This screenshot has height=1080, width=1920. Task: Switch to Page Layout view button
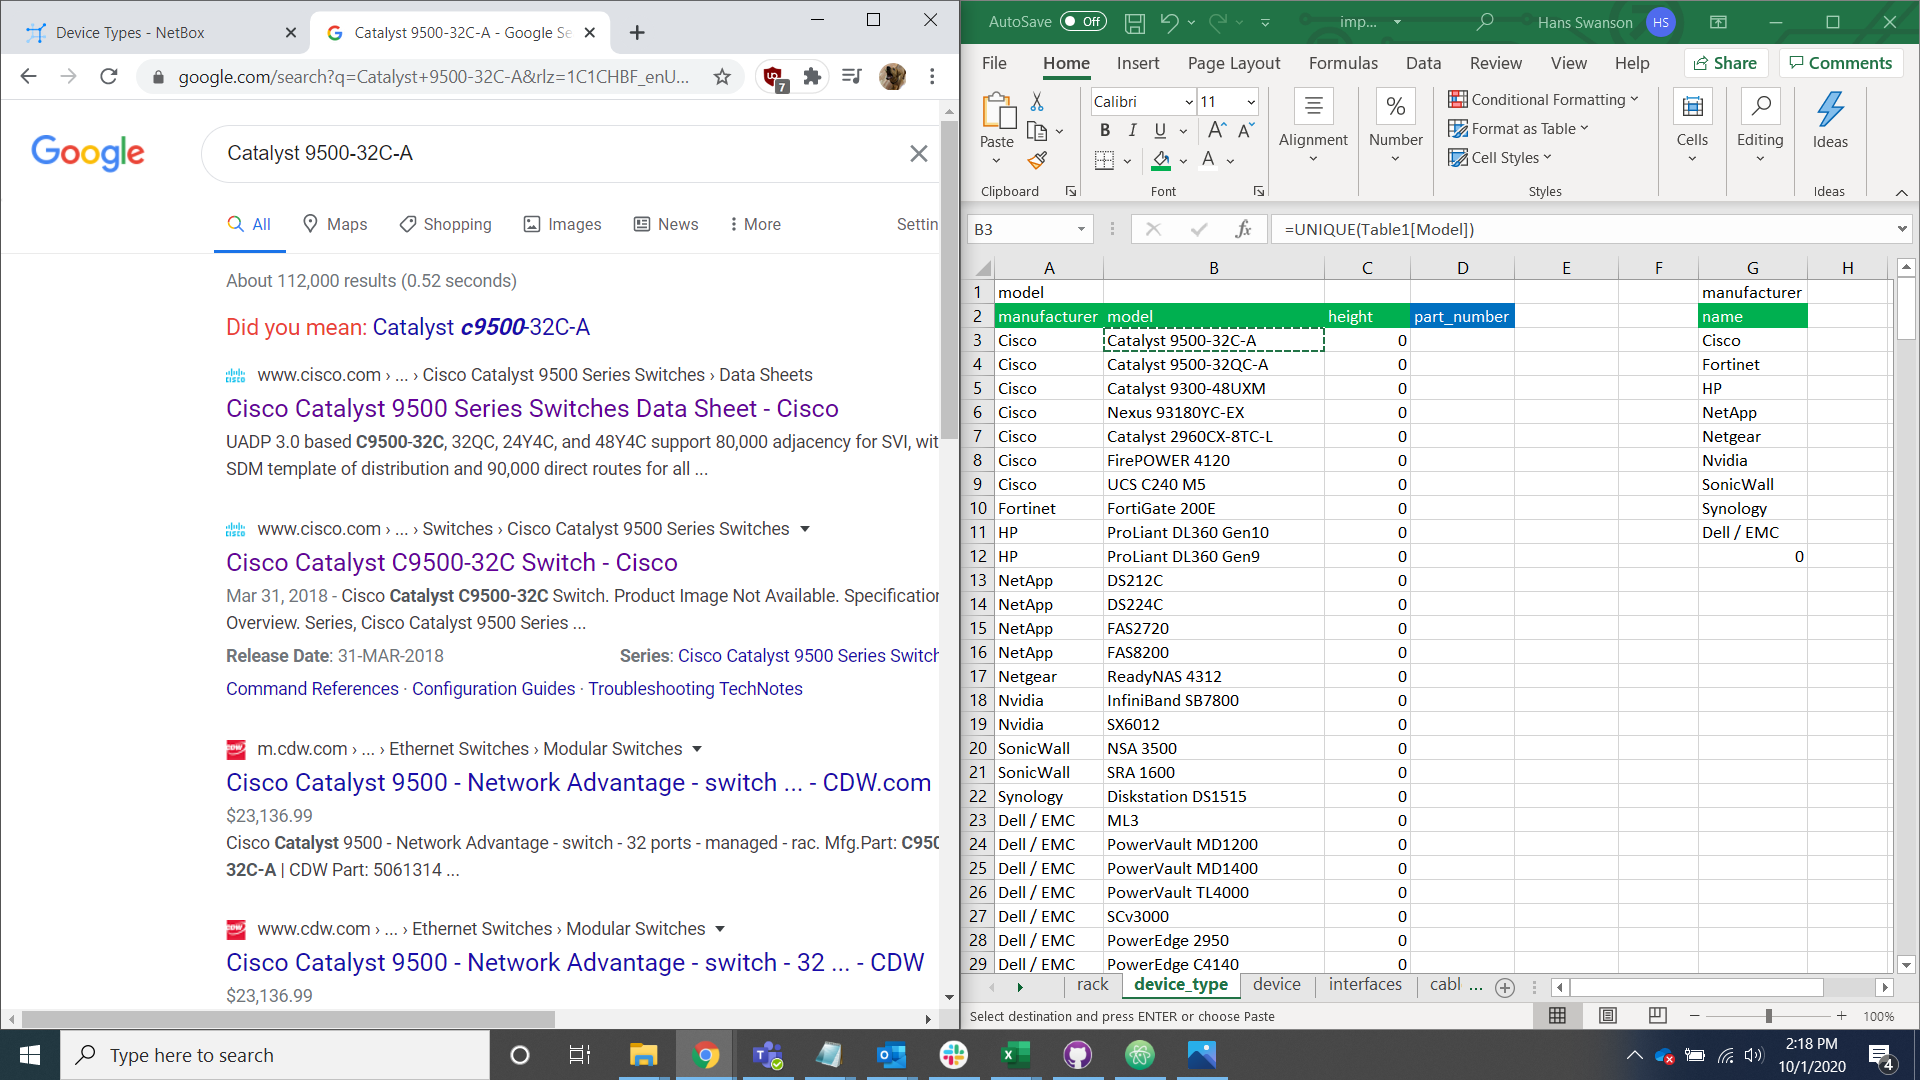click(x=1607, y=1016)
